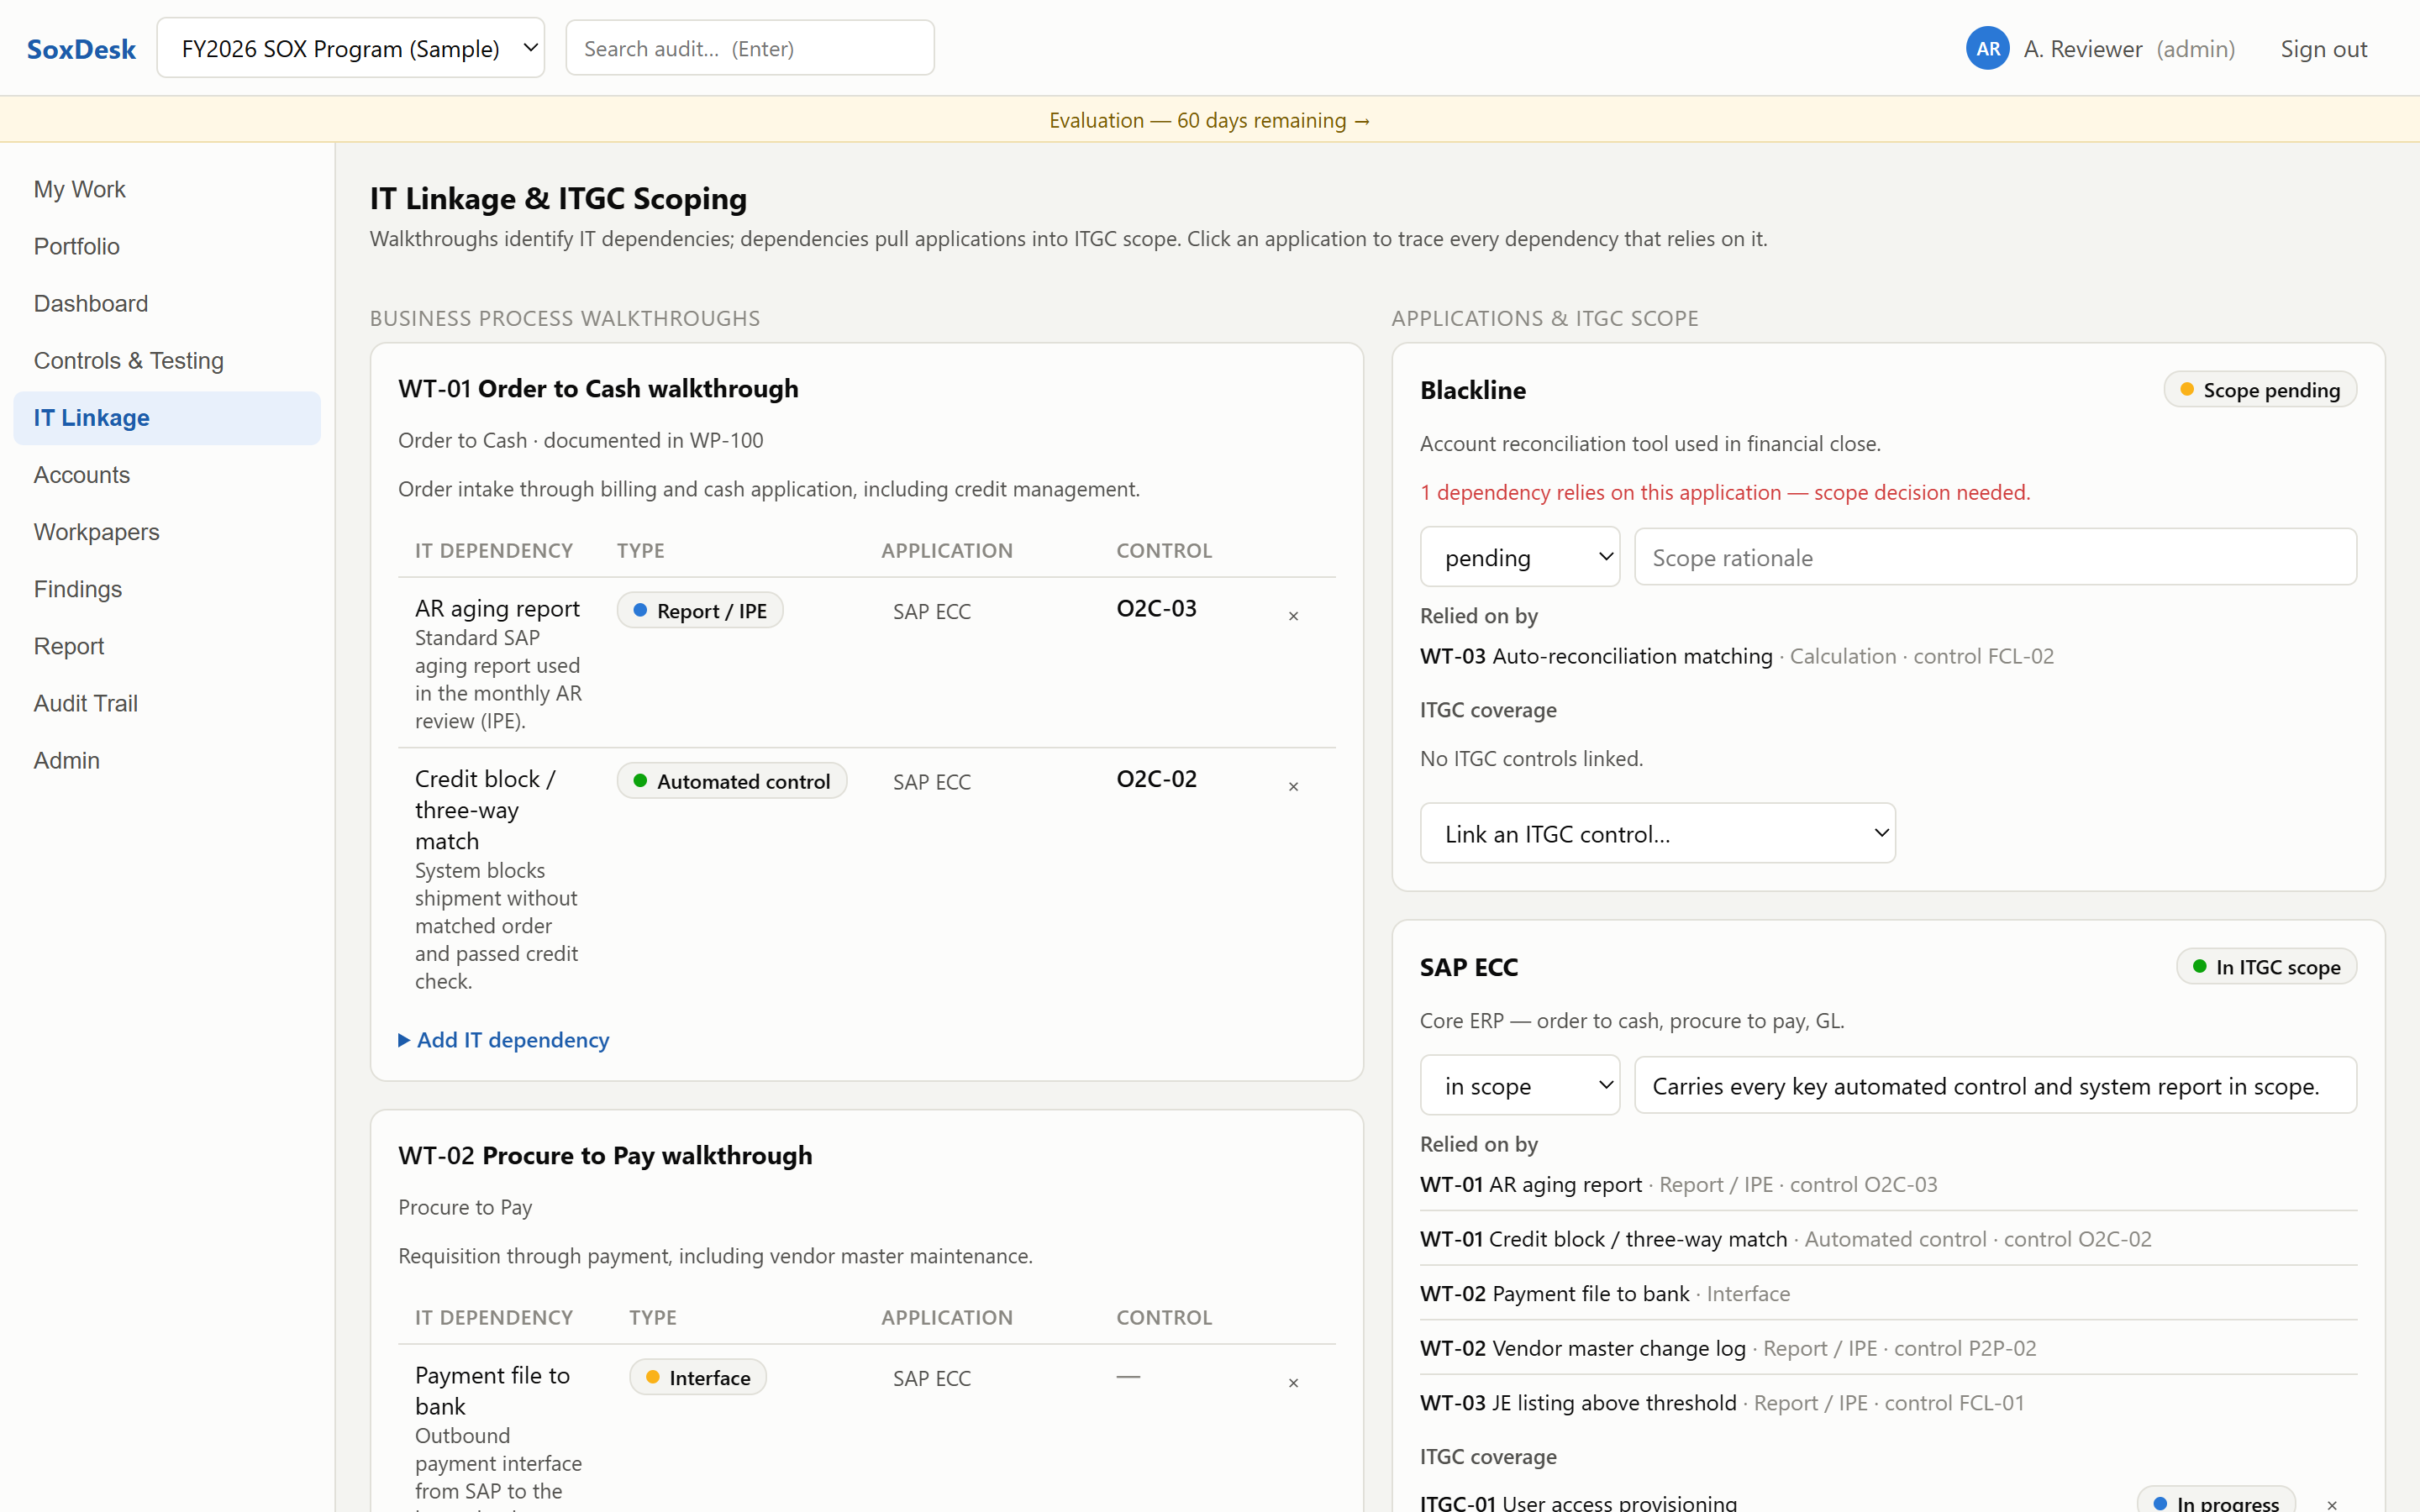Click the WT-01 Order to Cash walkthrough title
The width and height of the screenshot is (2420, 1512).
tap(598, 388)
